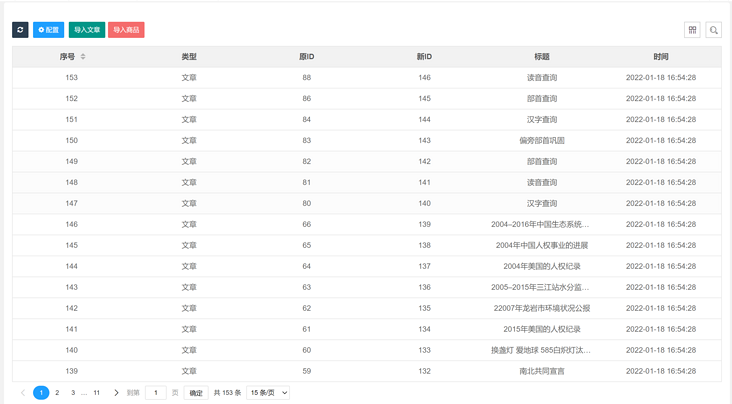Click new ID value 146

(x=424, y=78)
